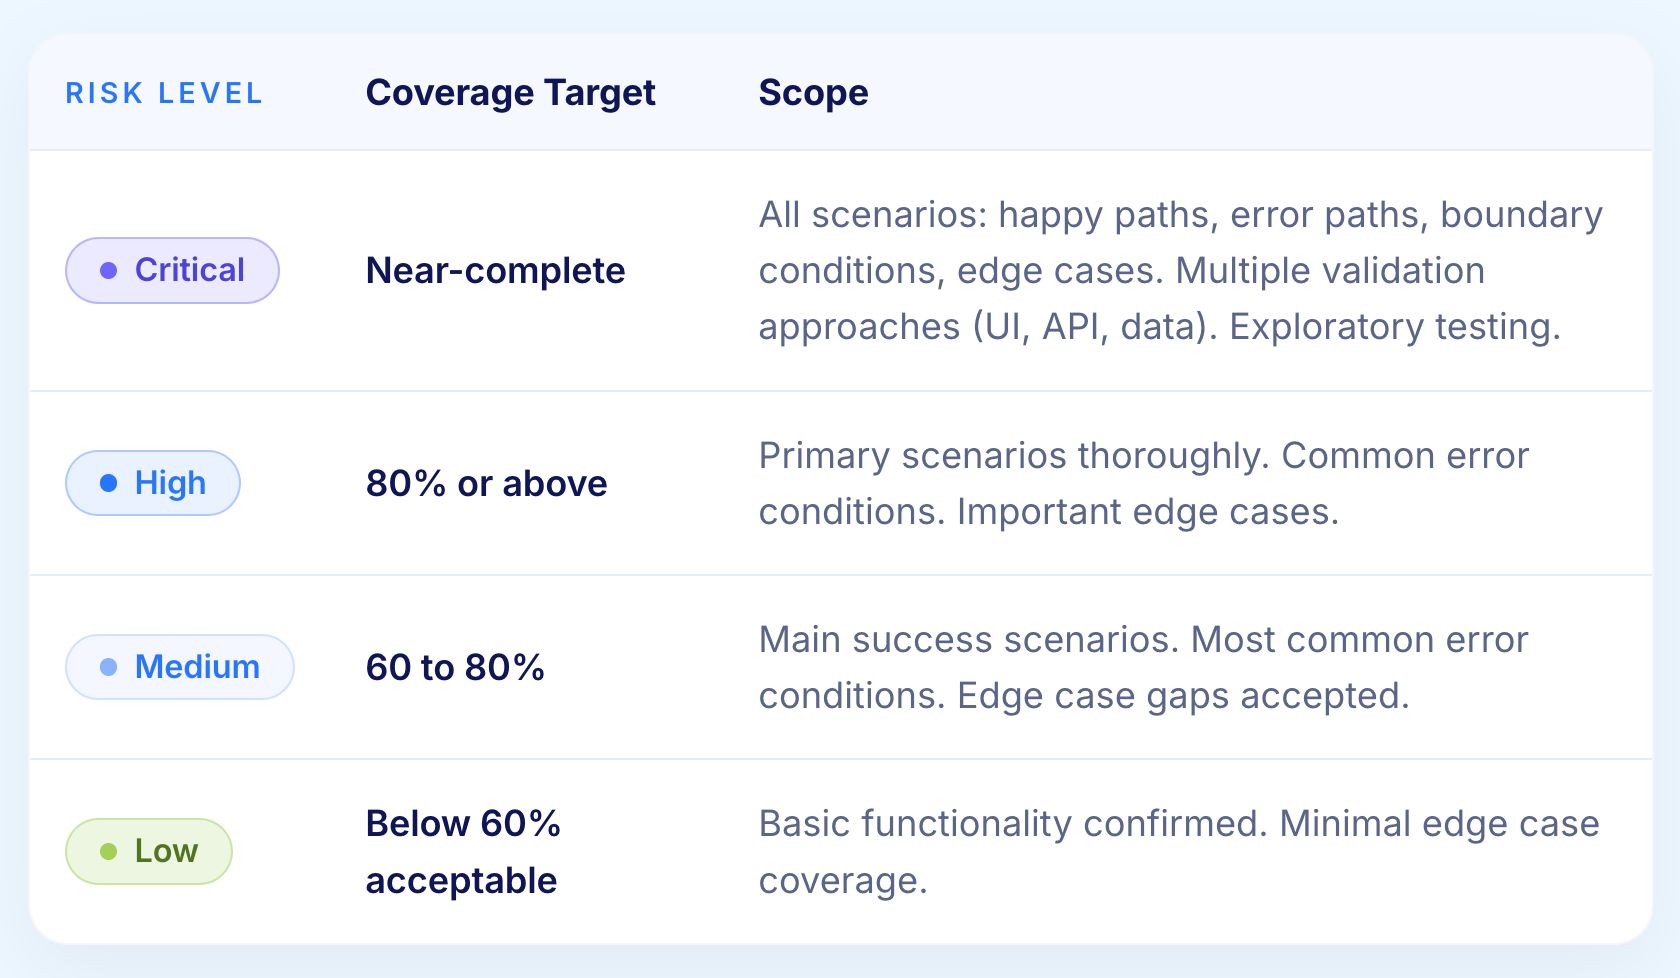The image size is (1680, 978).
Task: Select the Below 60% acceptable cell
Action: click(463, 852)
